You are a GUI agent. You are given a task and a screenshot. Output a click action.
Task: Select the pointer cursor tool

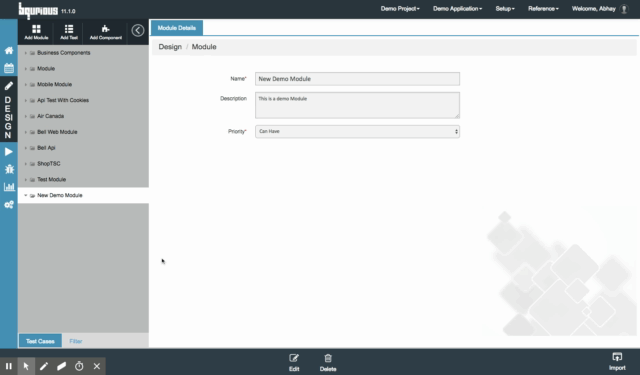[26, 366]
